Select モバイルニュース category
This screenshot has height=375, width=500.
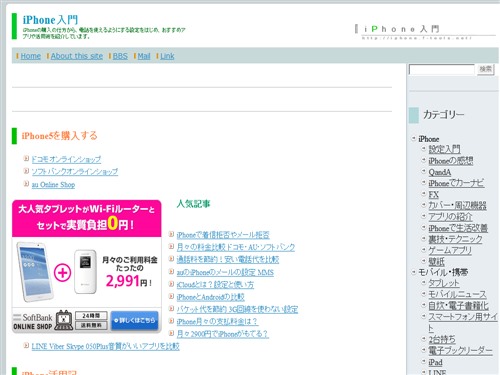457,294
